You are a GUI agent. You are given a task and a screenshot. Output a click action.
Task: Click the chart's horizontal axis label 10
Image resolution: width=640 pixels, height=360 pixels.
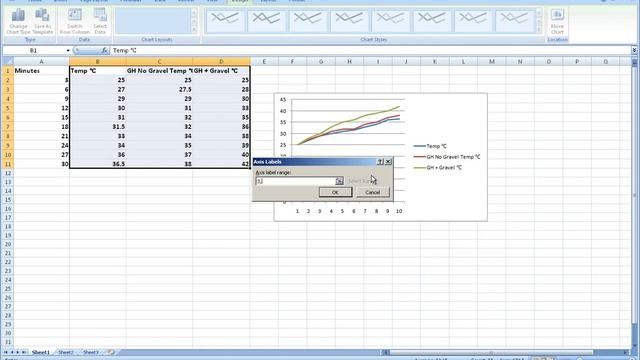click(x=399, y=211)
